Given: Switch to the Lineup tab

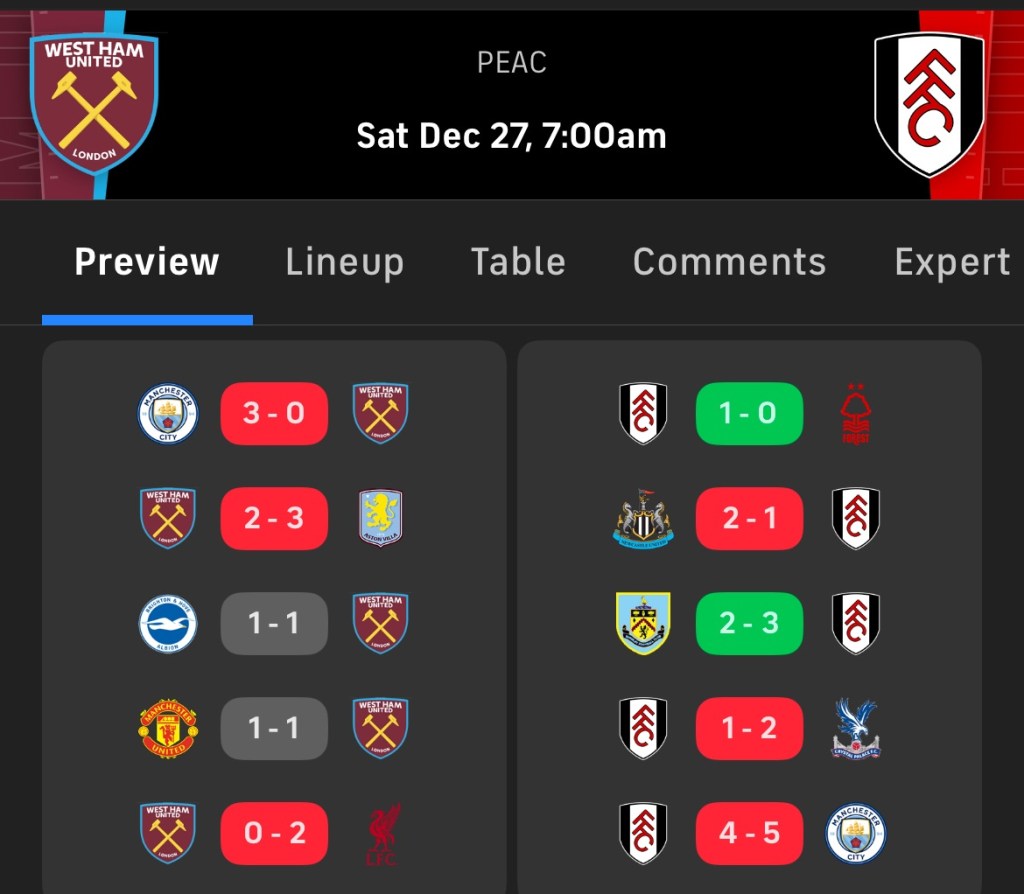Looking at the screenshot, I should (344, 262).
